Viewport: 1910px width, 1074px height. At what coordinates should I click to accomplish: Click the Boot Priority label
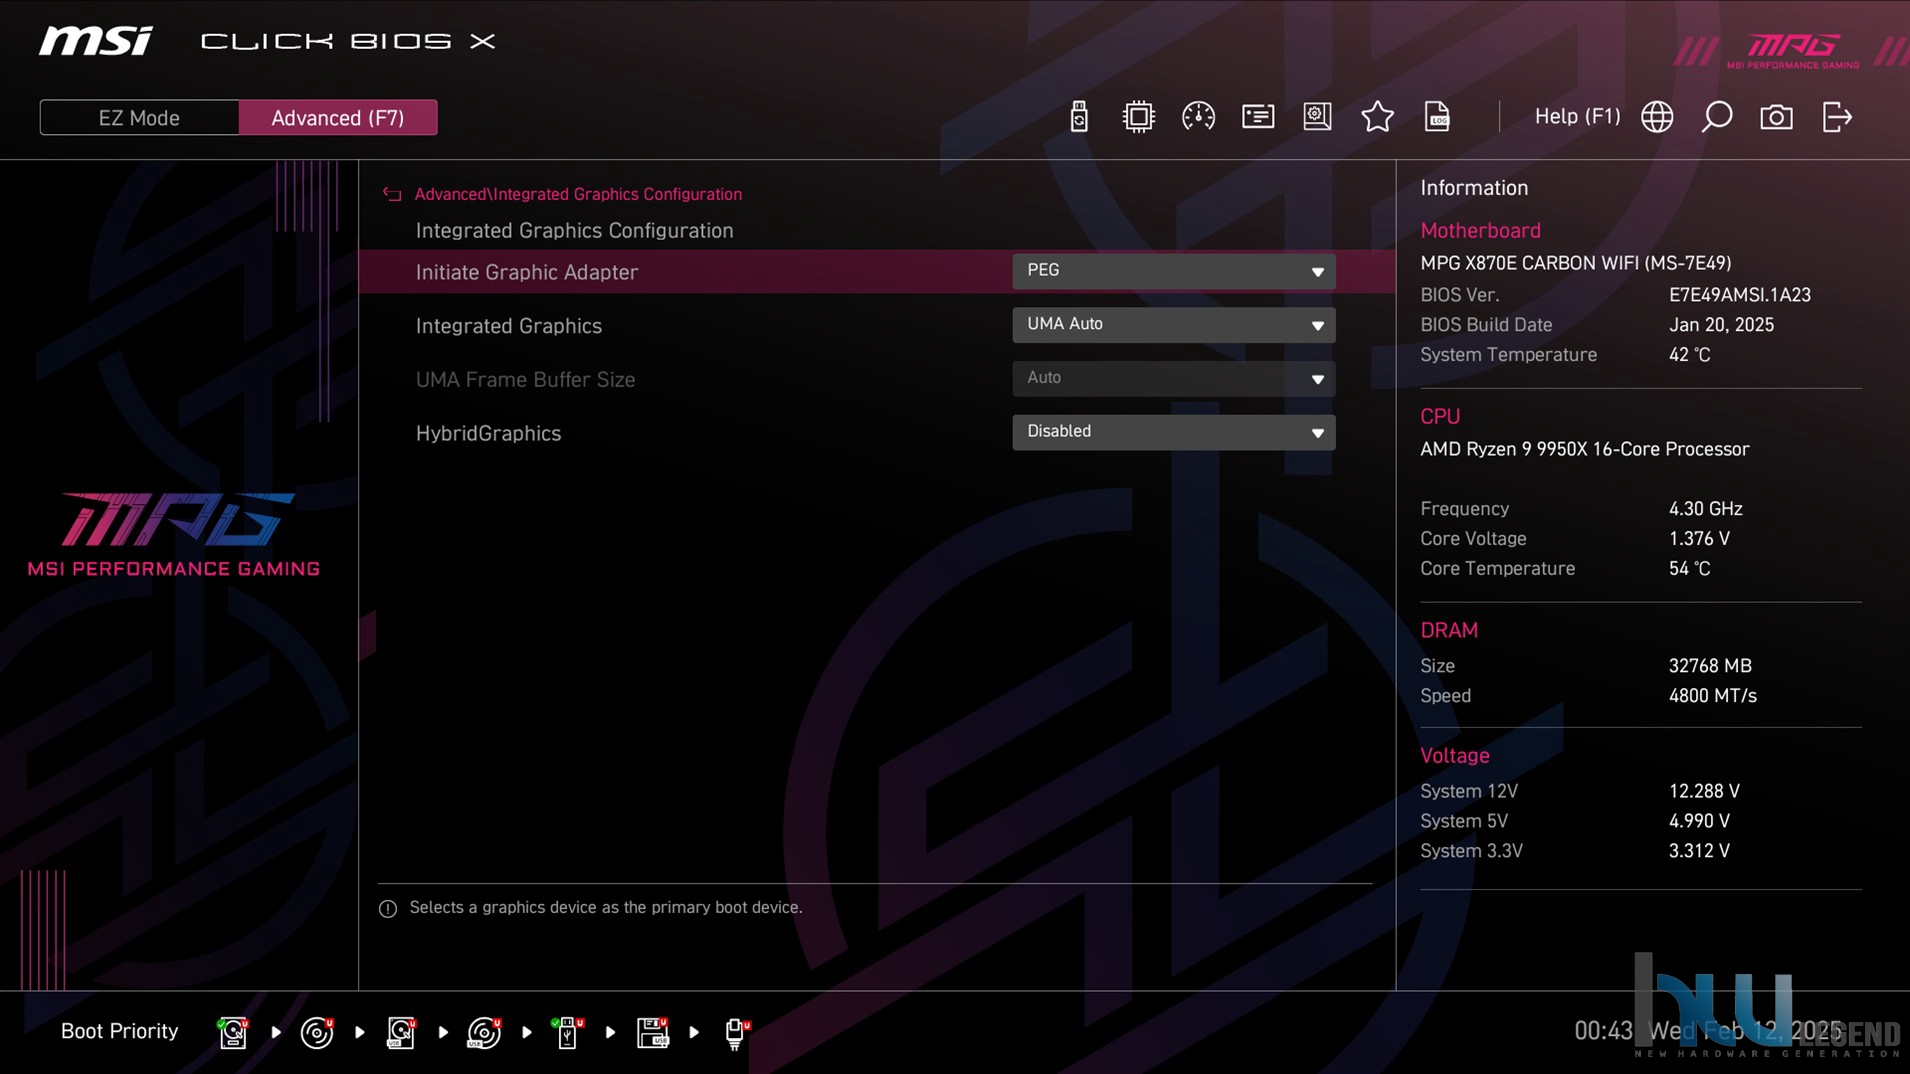coord(119,1031)
